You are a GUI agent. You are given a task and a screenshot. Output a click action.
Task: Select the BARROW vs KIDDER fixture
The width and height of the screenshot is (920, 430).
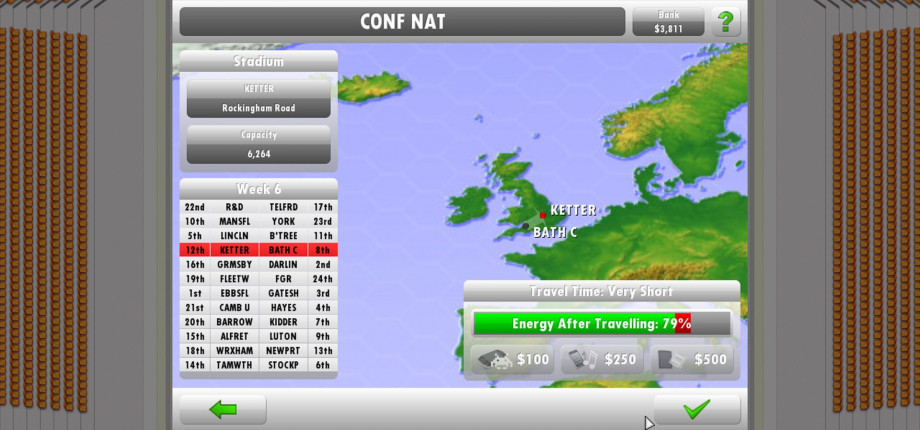point(258,322)
